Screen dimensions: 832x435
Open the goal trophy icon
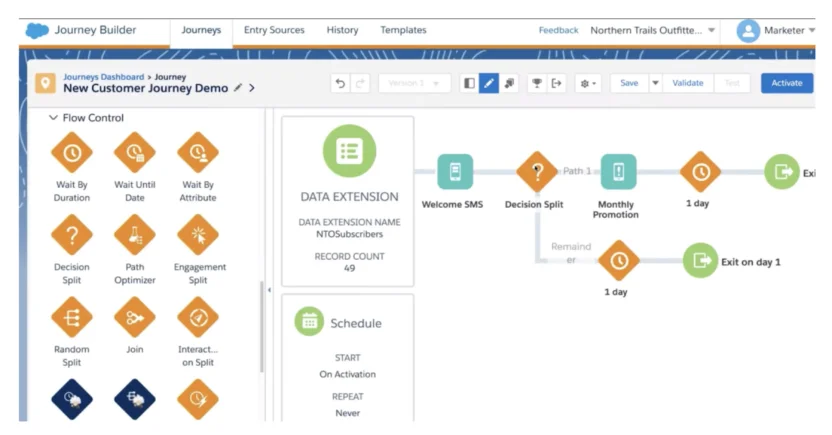pyautogui.click(x=535, y=83)
